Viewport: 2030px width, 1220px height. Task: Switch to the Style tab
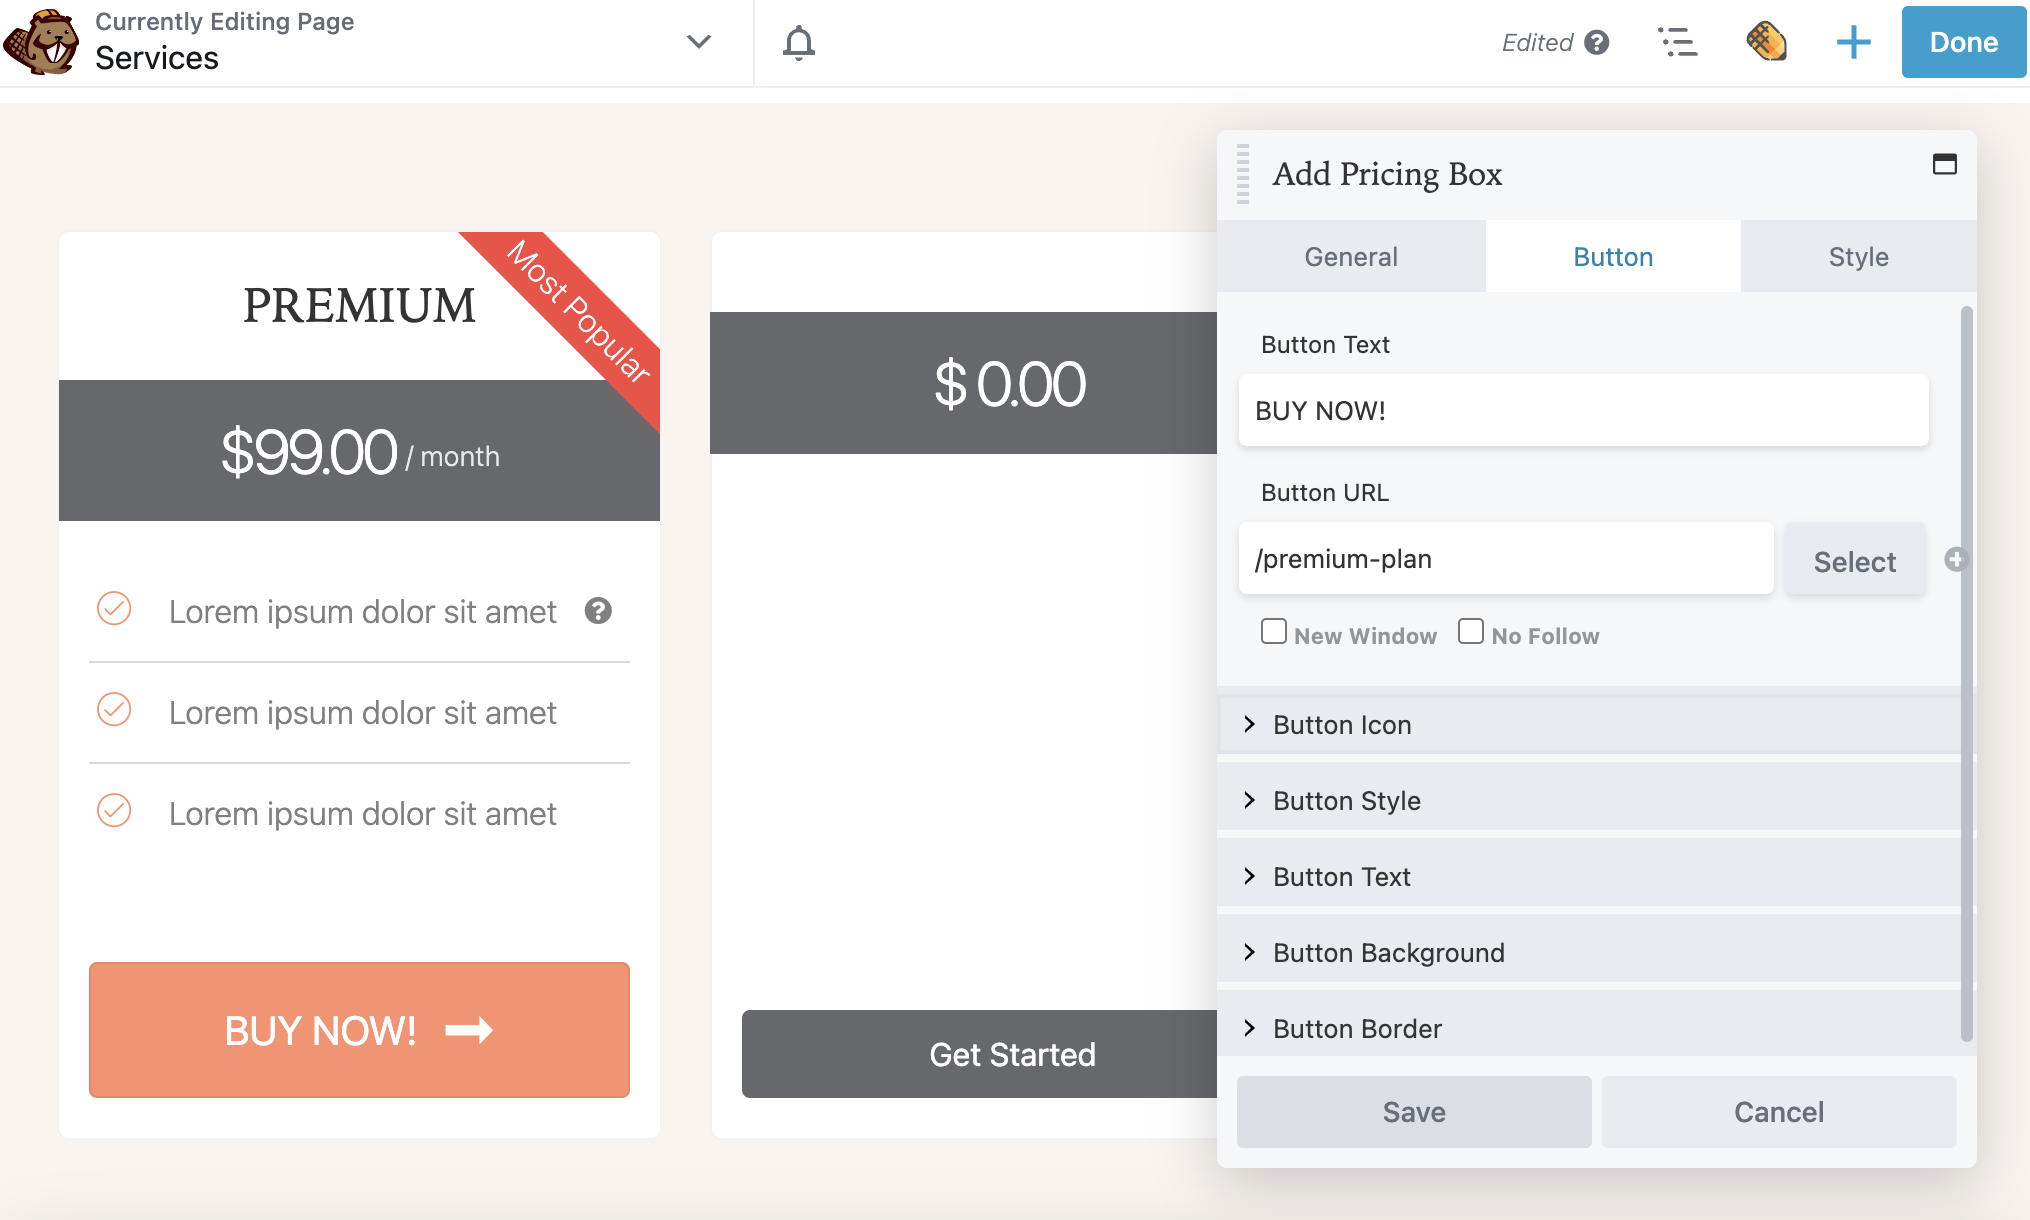pyautogui.click(x=1857, y=257)
